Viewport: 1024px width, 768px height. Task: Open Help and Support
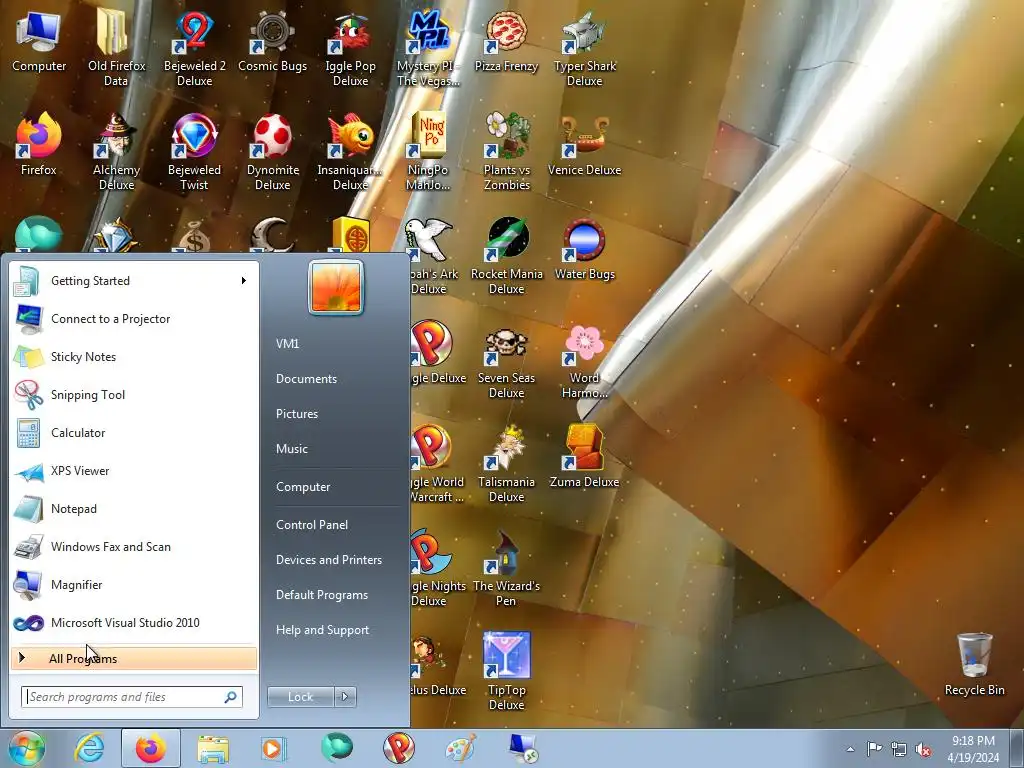pos(322,630)
